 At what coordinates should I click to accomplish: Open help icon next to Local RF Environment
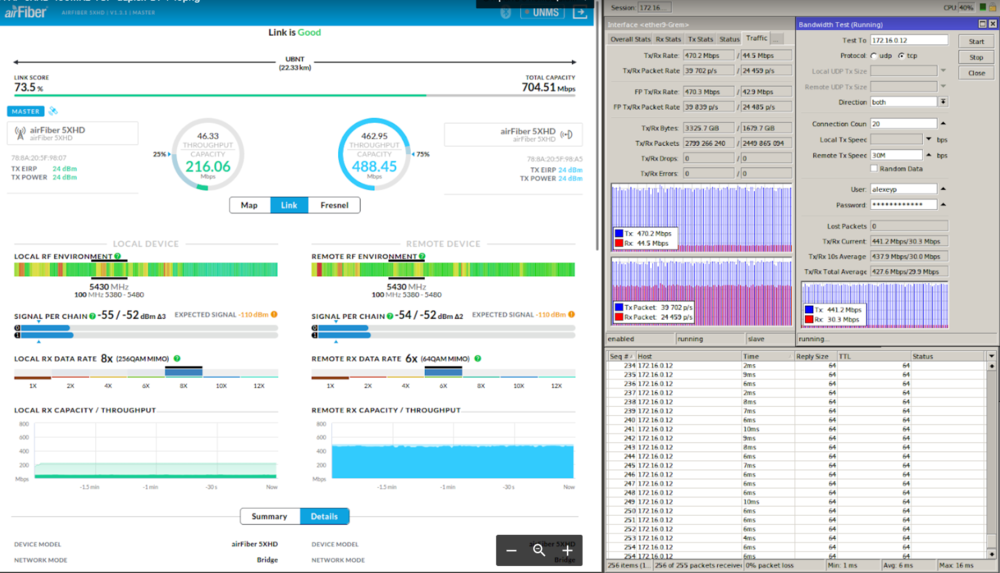117,256
